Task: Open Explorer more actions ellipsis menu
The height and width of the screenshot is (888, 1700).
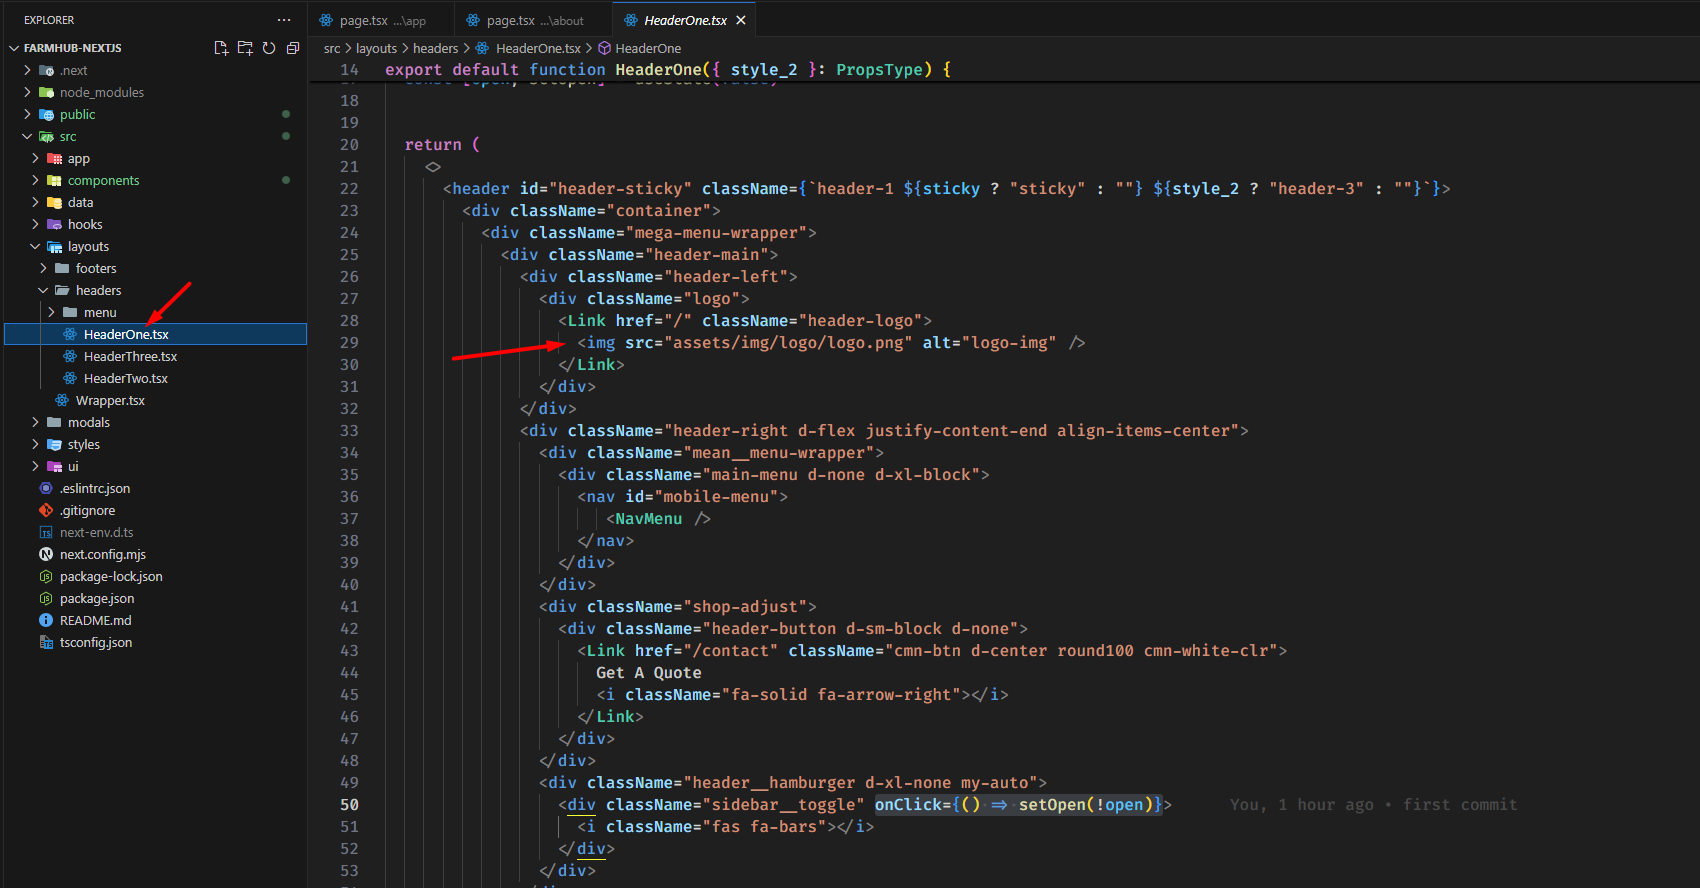Action: tap(284, 20)
